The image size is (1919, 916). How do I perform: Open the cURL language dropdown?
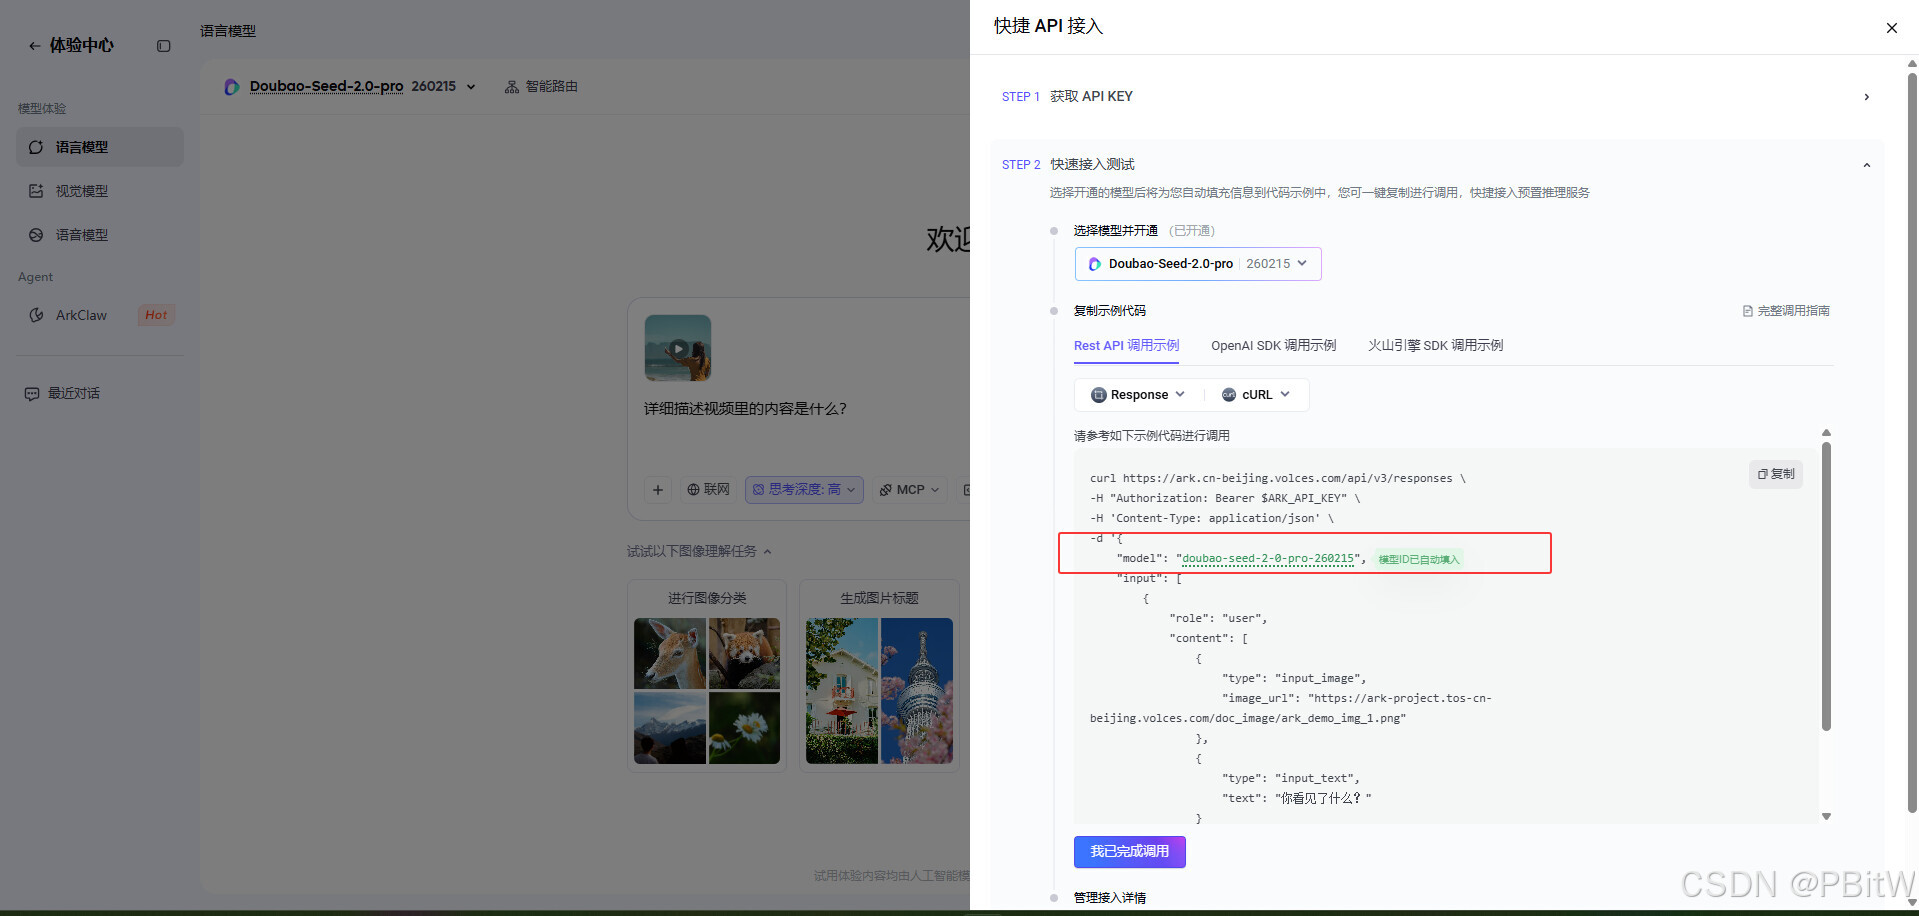(1256, 395)
